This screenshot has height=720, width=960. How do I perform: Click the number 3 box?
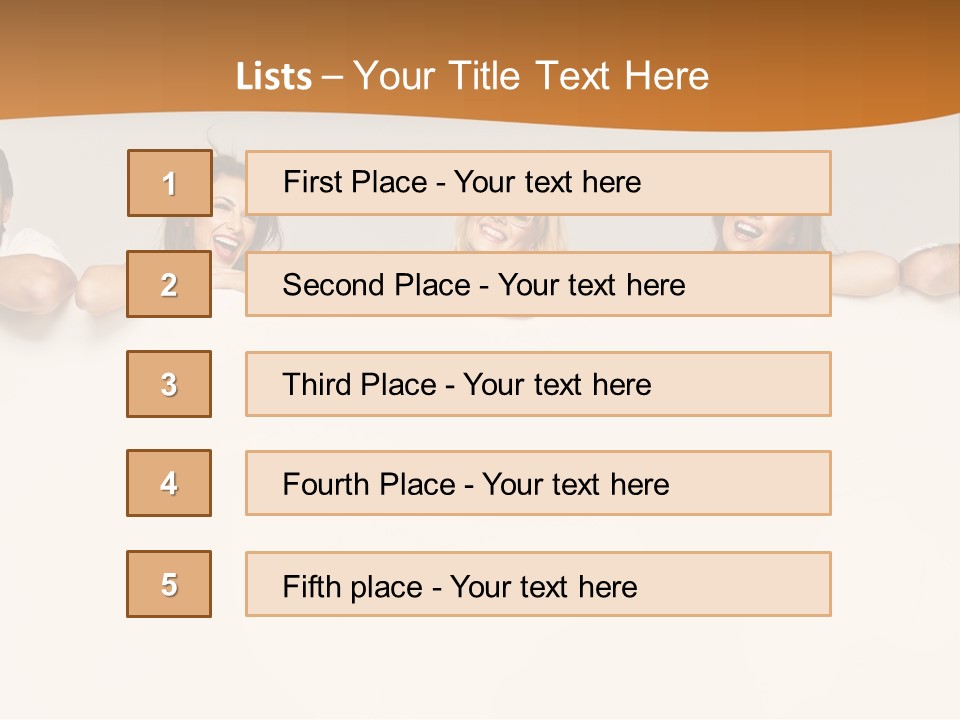coord(169,384)
